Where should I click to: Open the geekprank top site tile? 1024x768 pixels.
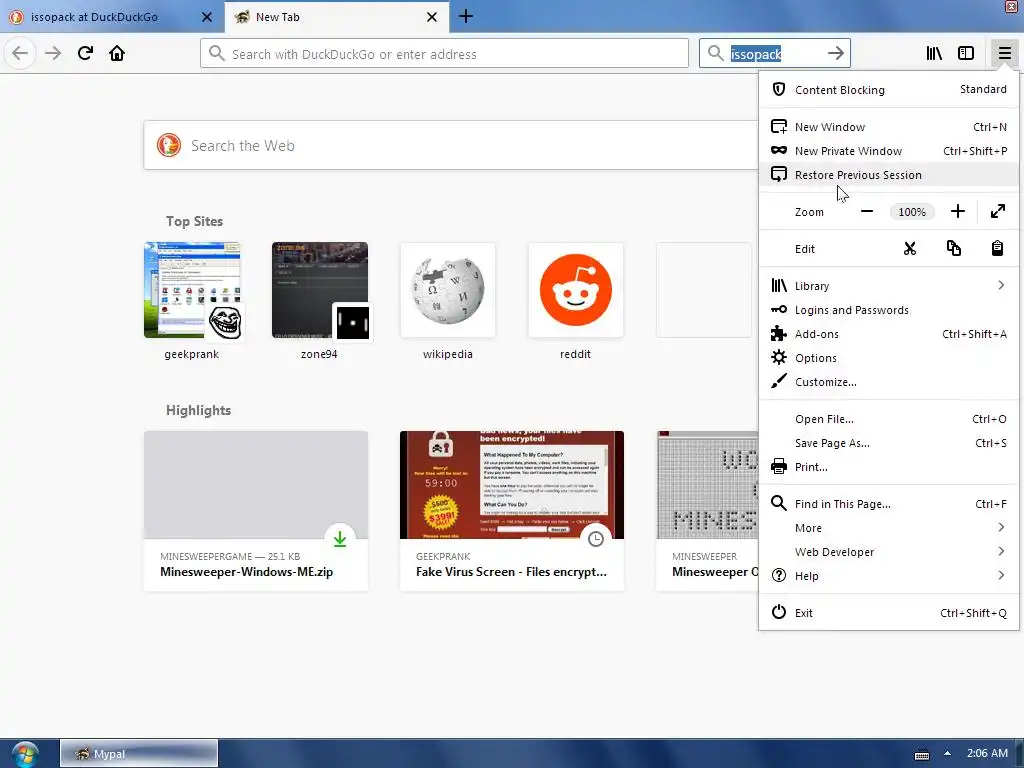192,301
